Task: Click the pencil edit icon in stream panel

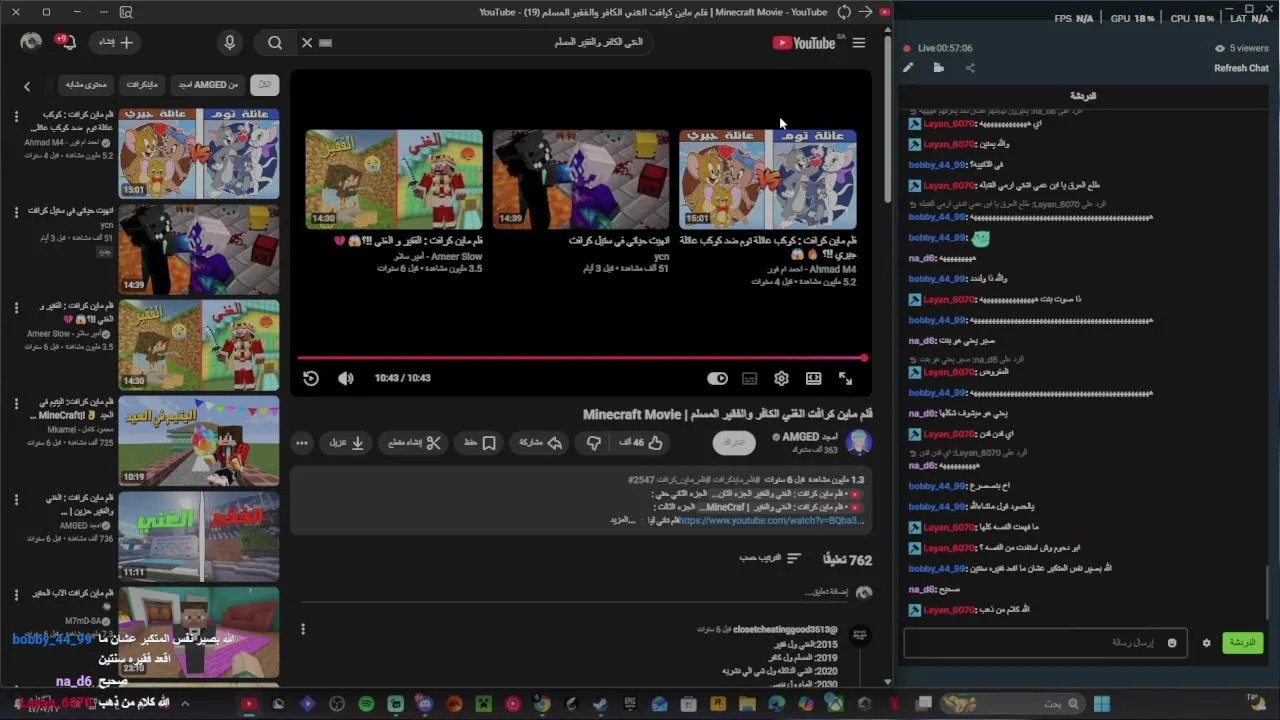Action: (908, 68)
